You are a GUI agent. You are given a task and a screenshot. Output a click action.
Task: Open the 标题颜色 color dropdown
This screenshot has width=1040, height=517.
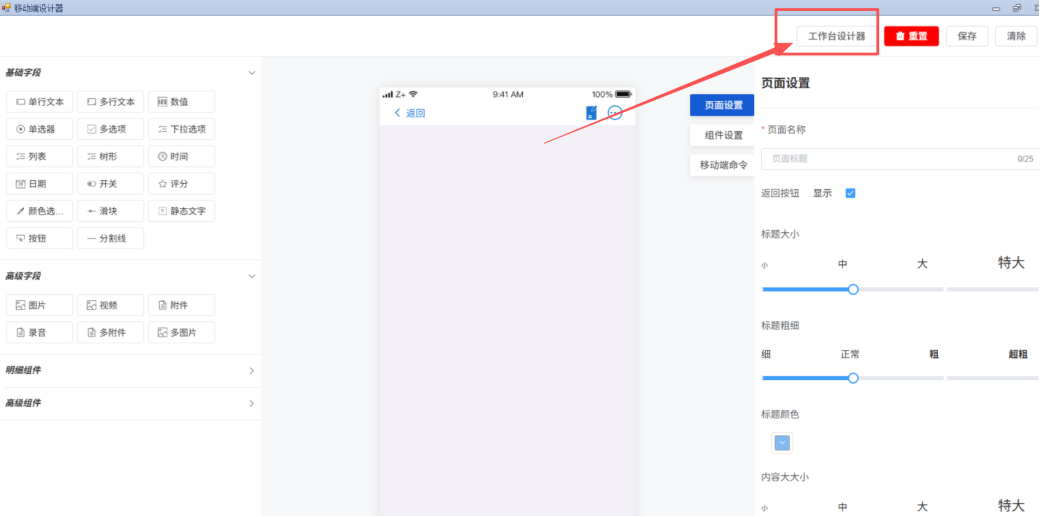pyautogui.click(x=783, y=443)
